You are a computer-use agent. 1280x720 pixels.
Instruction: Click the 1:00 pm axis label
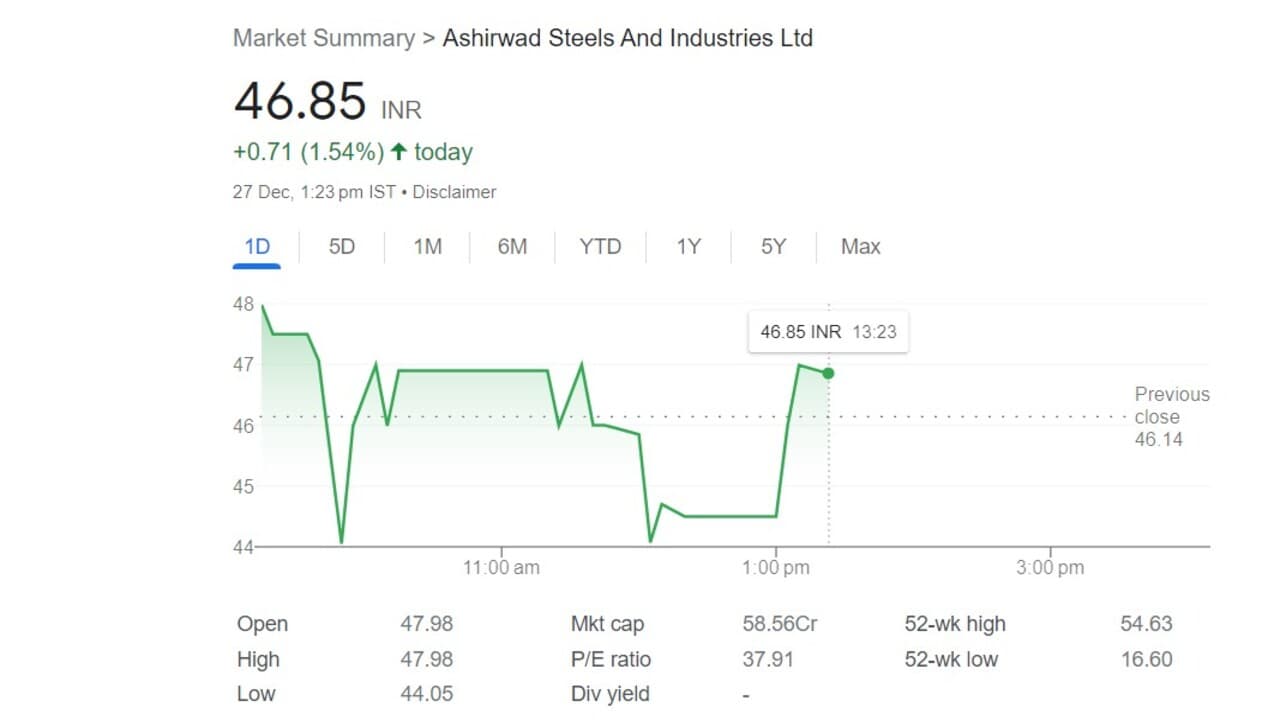[776, 568]
